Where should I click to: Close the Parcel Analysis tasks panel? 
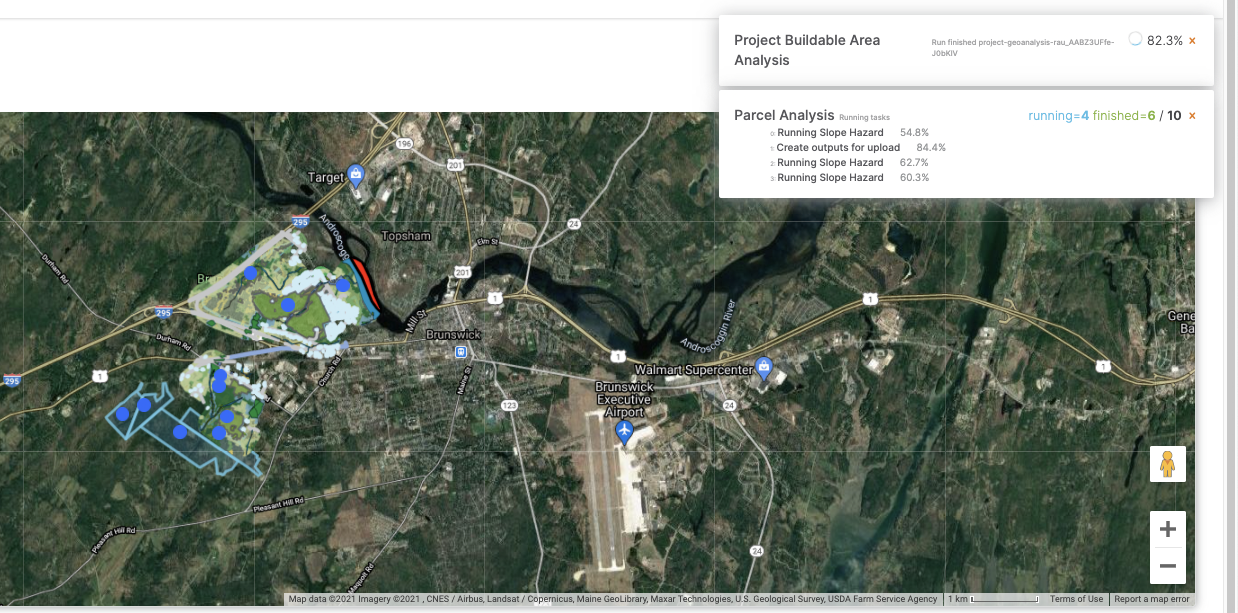pyautogui.click(x=1190, y=115)
